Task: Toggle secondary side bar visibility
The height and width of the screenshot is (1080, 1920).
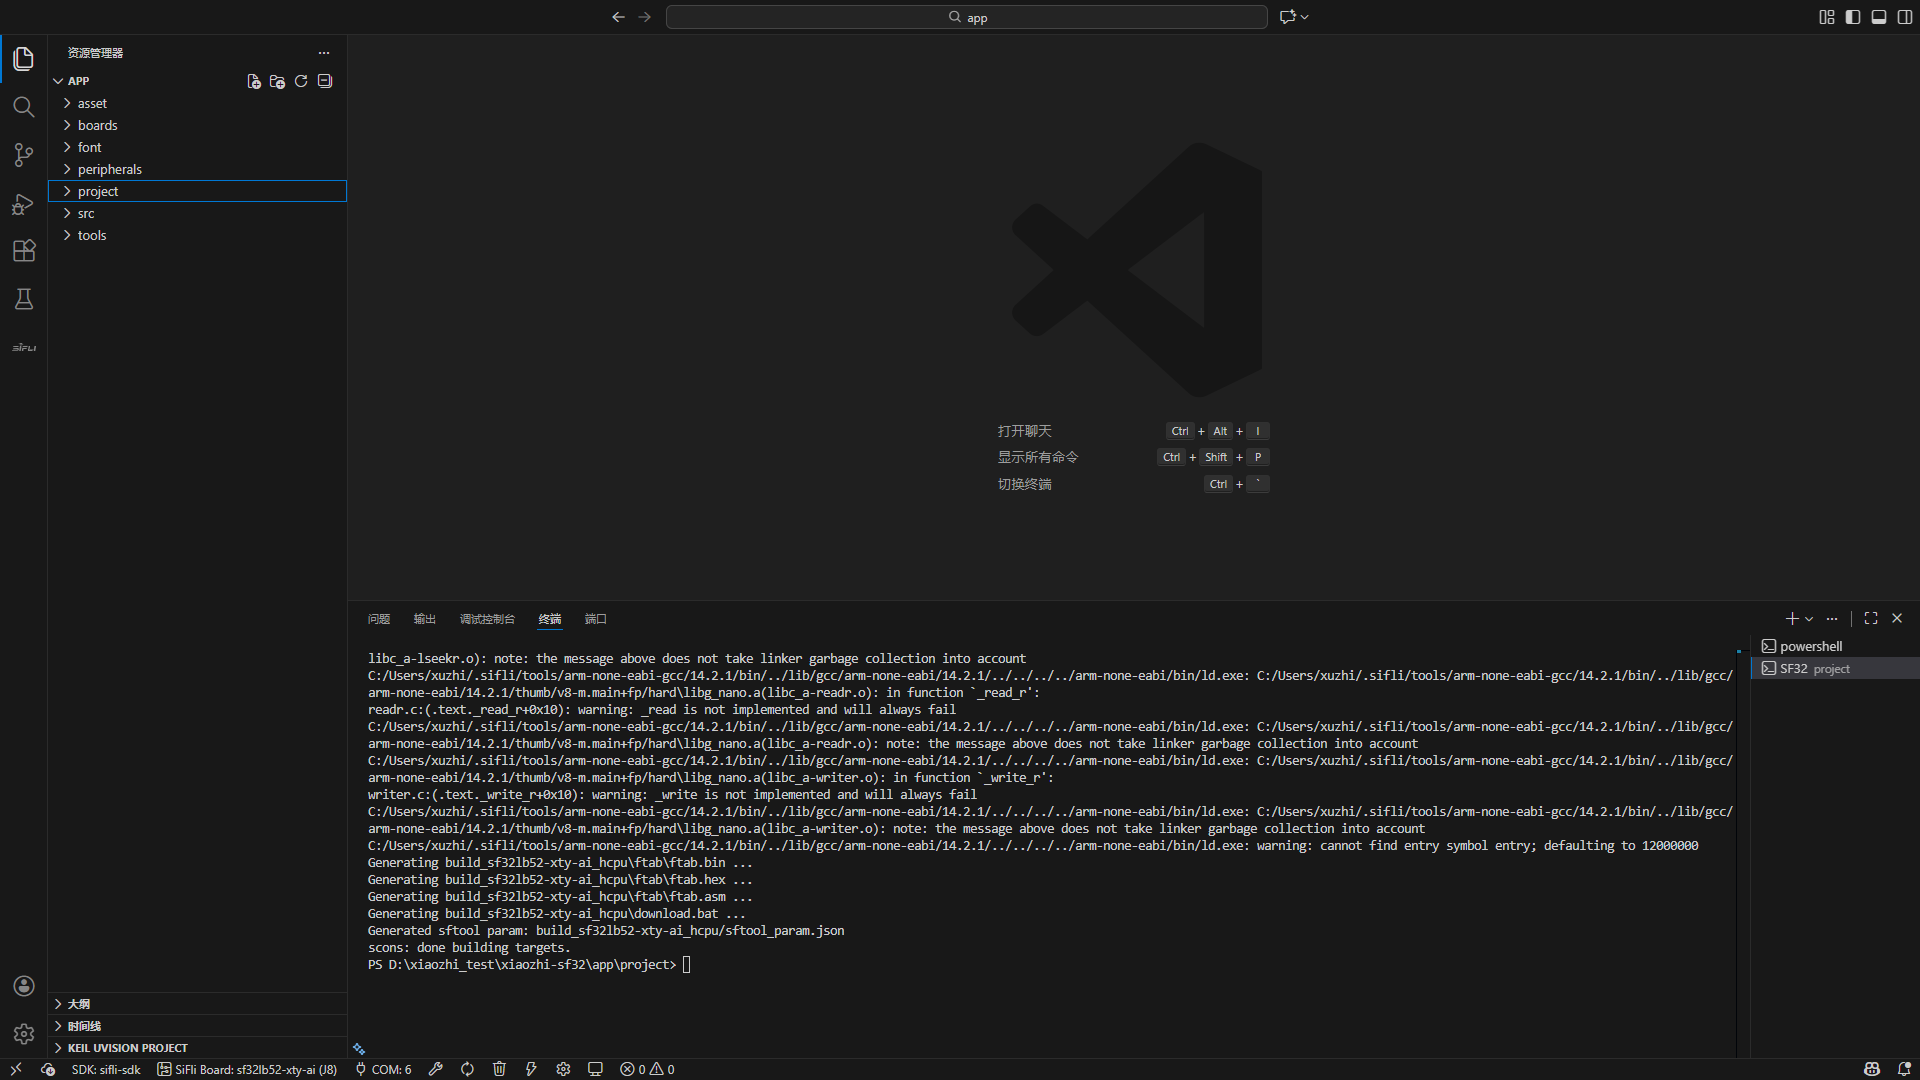Action: (1905, 17)
